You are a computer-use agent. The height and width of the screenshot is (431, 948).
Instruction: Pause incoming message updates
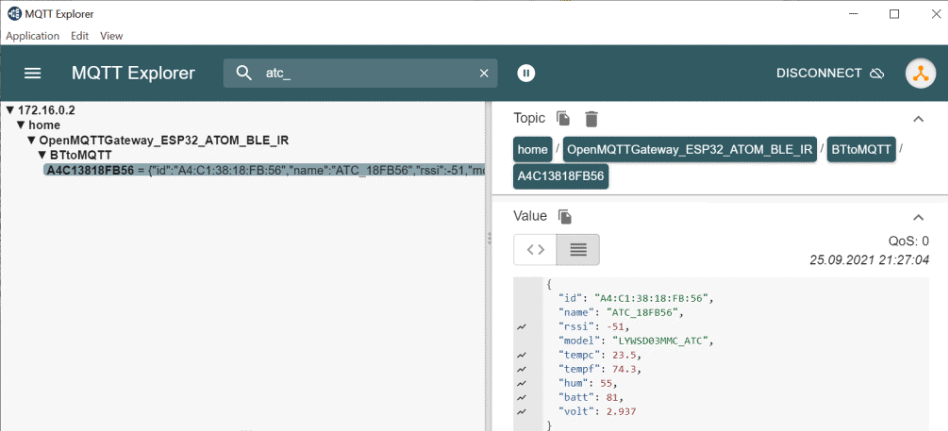pos(526,73)
